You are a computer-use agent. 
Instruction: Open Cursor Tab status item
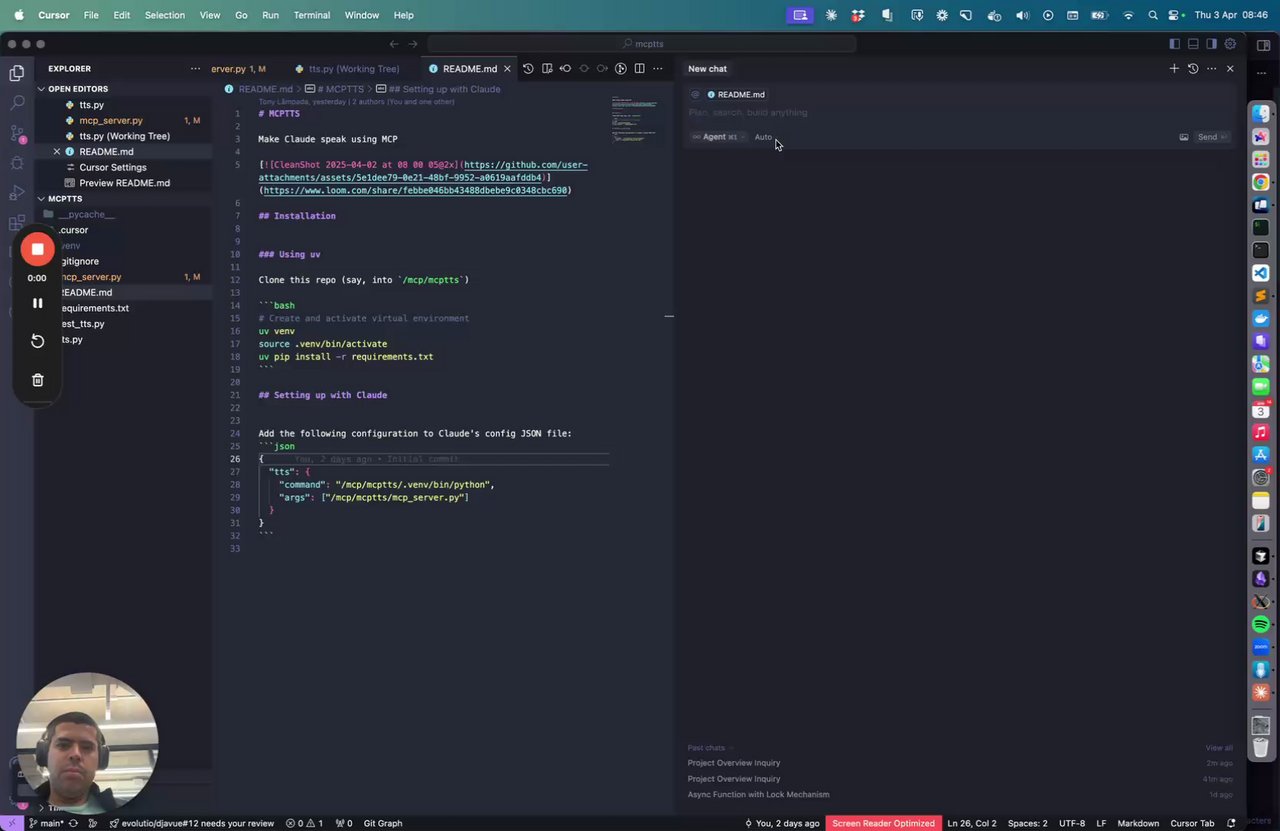pos(1192,823)
